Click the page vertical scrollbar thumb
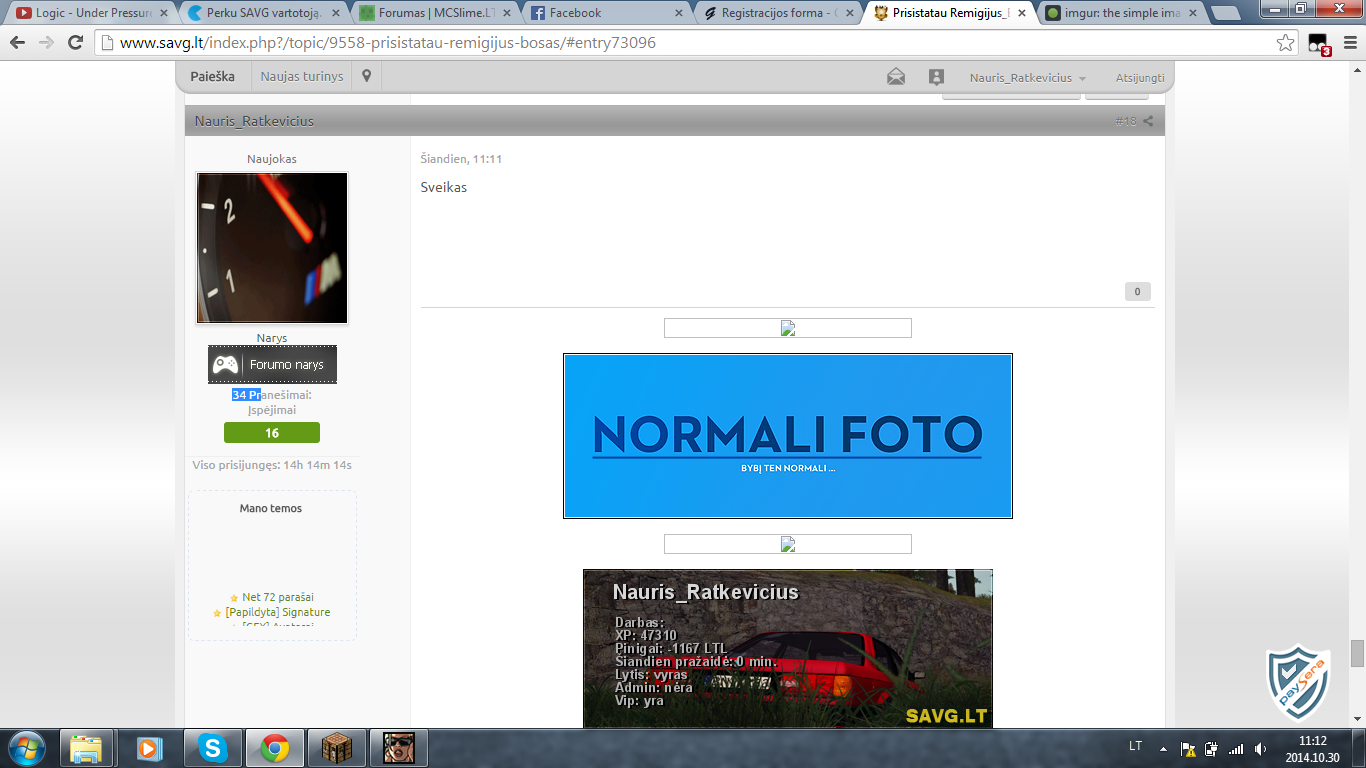Screen dimensions: 1366x768 tap(1357, 653)
